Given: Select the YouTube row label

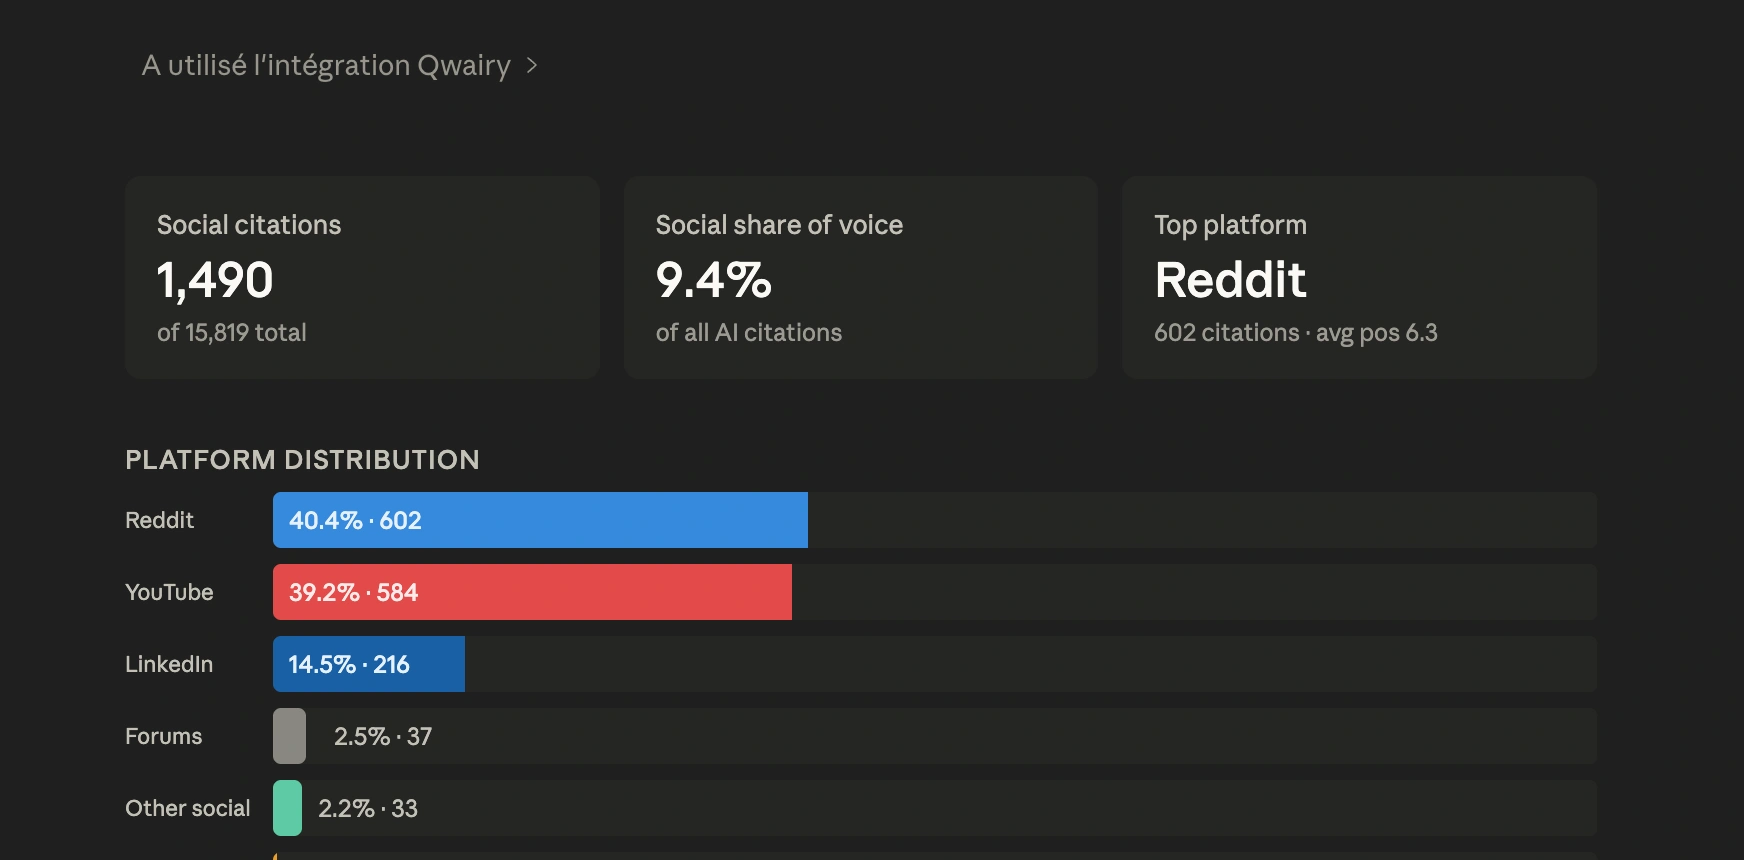Looking at the screenshot, I should [x=169, y=592].
